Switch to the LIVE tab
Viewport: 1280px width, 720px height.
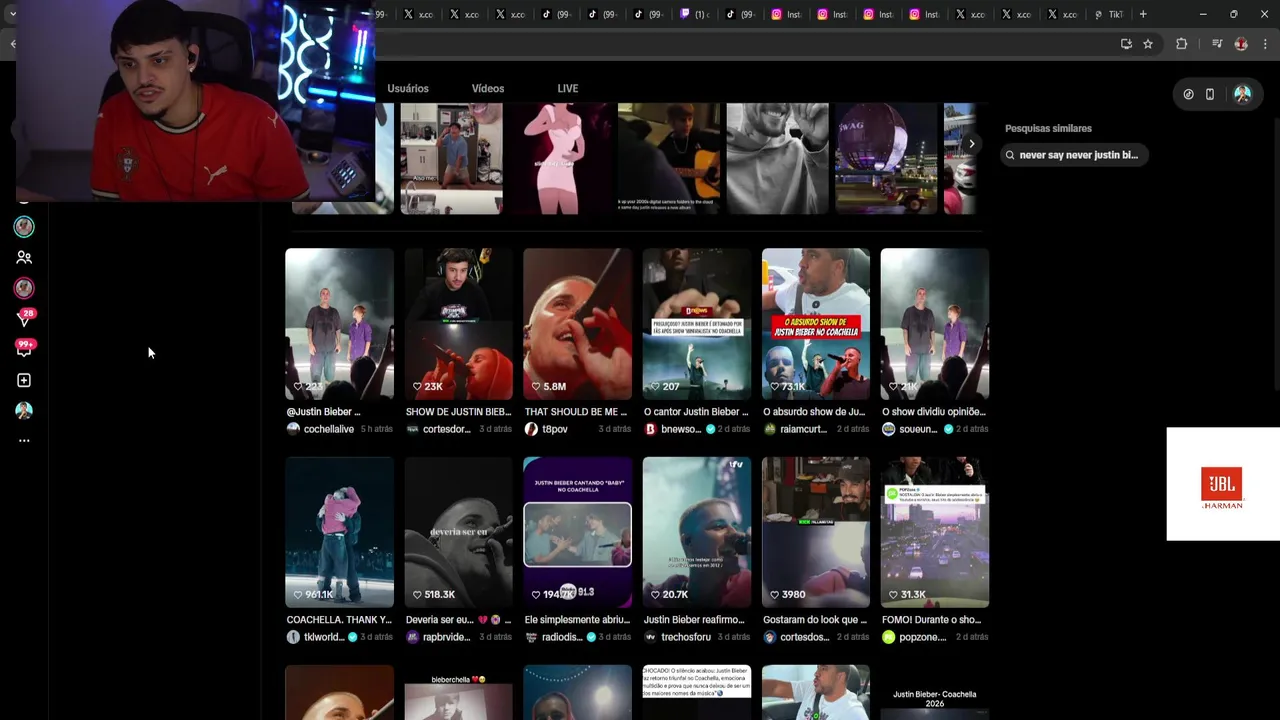(568, 88)
